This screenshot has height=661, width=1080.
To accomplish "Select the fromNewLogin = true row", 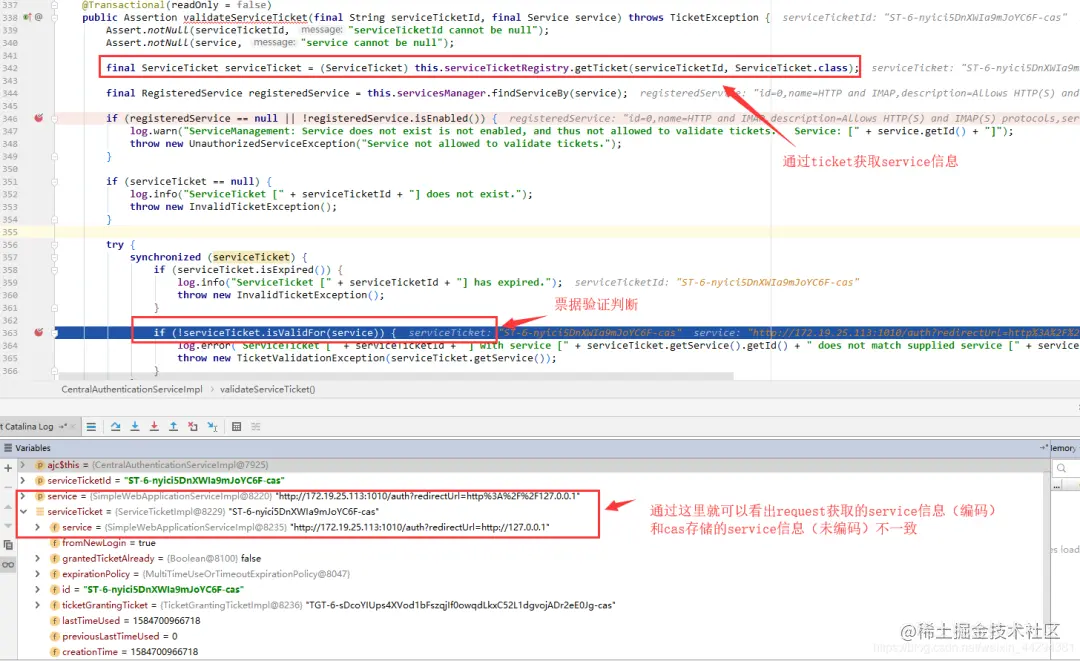I will pyautogui.click(x=109, y=543).
